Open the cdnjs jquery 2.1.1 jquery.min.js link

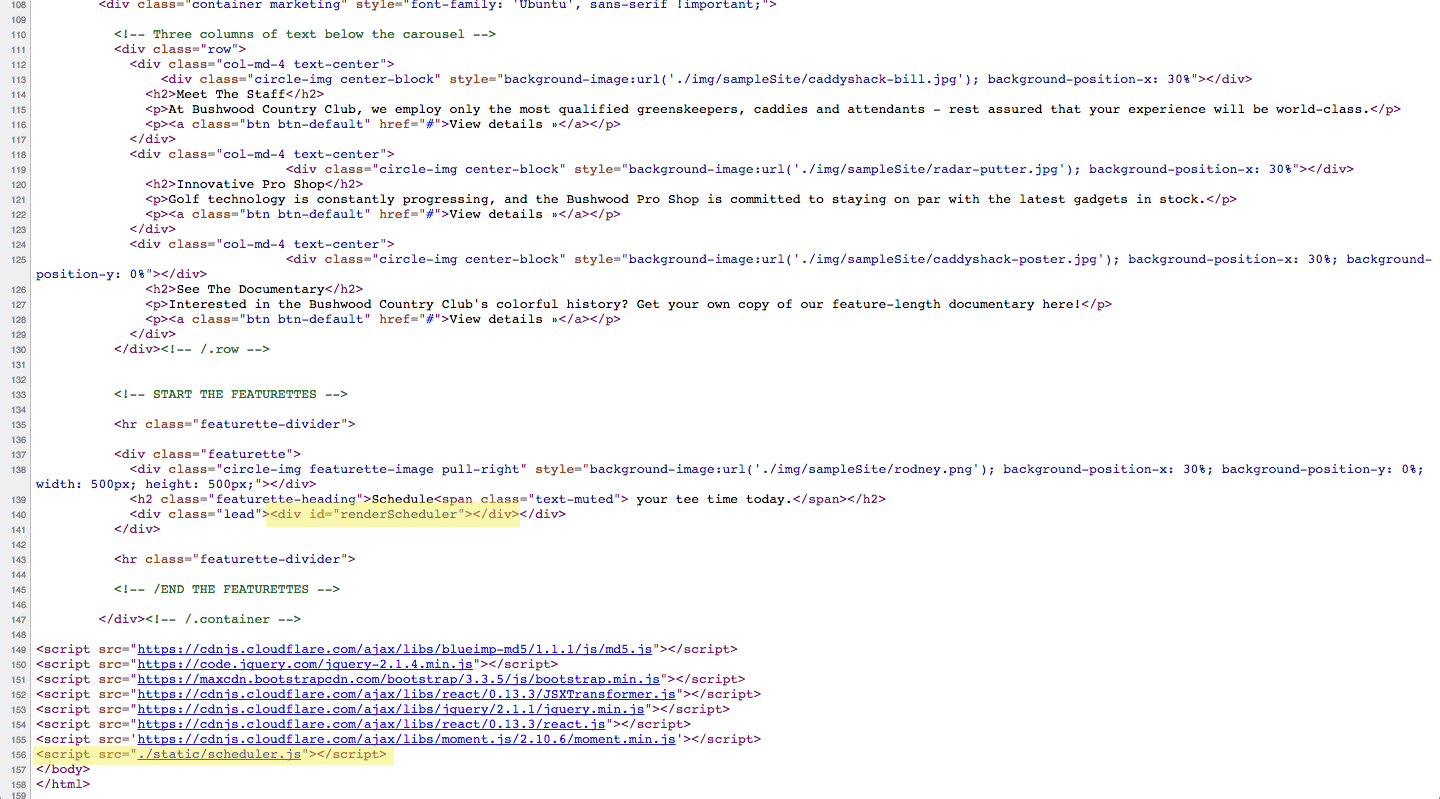click(x=391, y=709)
